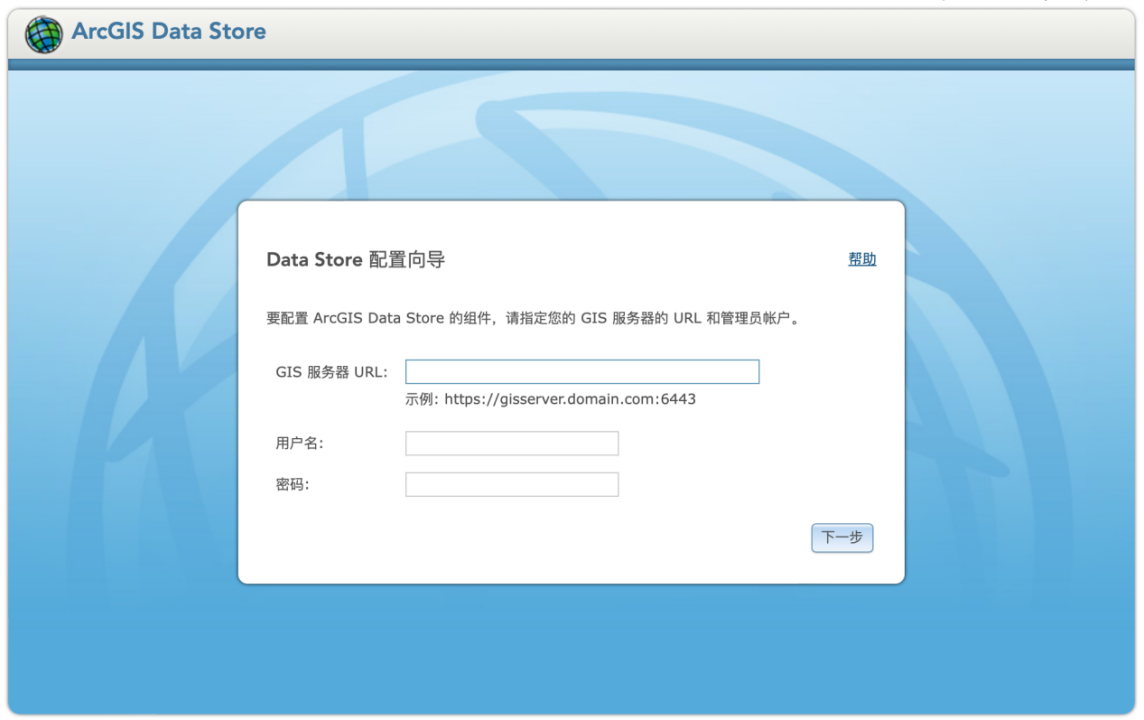Click the example URL text https://gisserver.domain.com:6443
Screen dimensions: 1144x720
click(x=570, y=399)
